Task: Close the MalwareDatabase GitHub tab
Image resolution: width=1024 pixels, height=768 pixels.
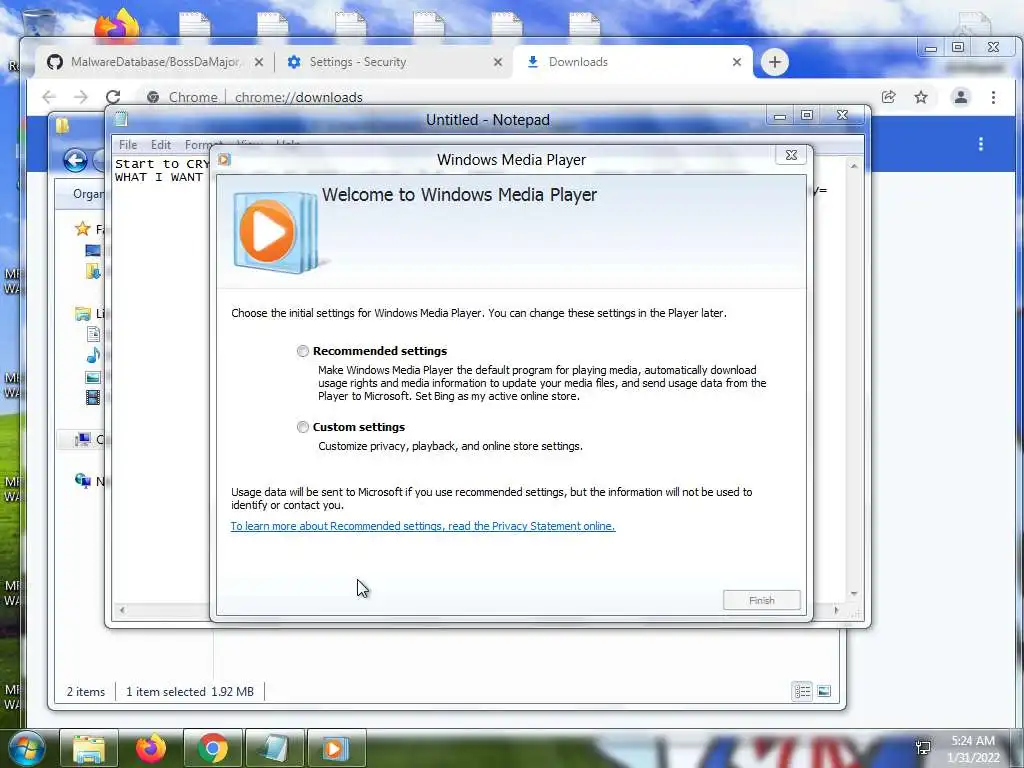Action: pyautogui.click(x=259, y=62)
